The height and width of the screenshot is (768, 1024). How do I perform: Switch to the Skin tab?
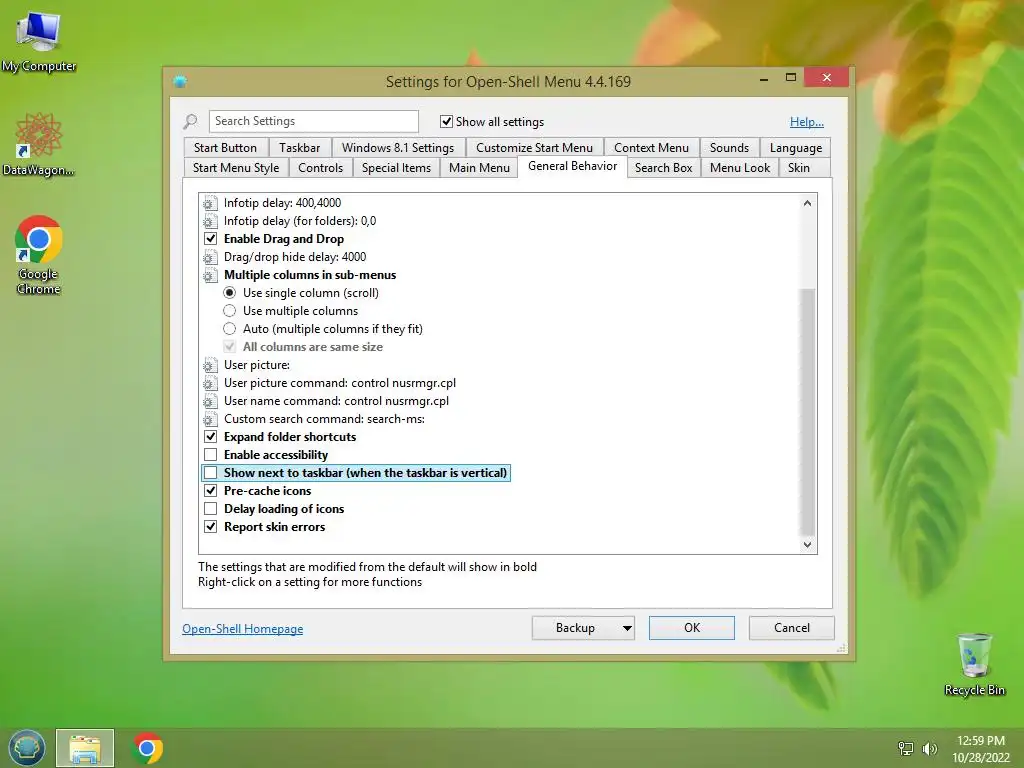[x=799, y=168]
